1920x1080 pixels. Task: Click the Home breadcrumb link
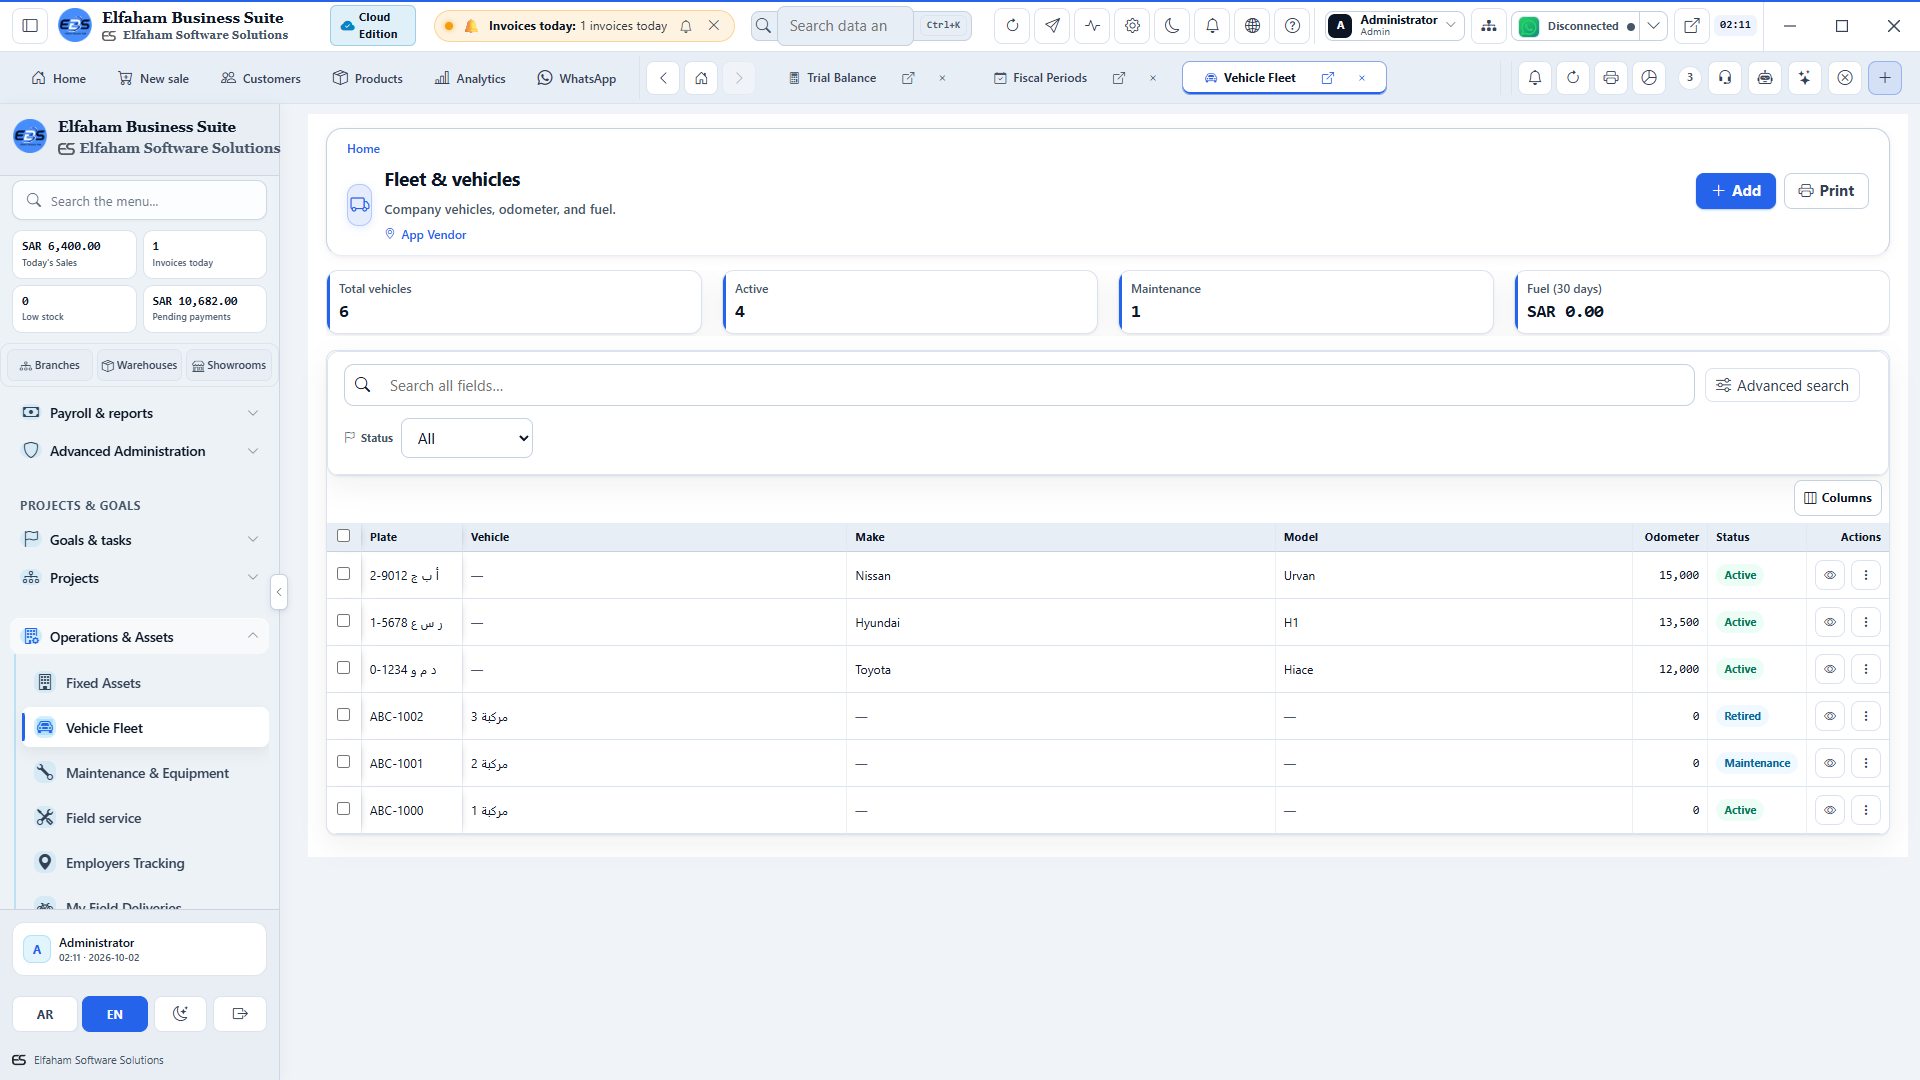(x=363, y=149)
